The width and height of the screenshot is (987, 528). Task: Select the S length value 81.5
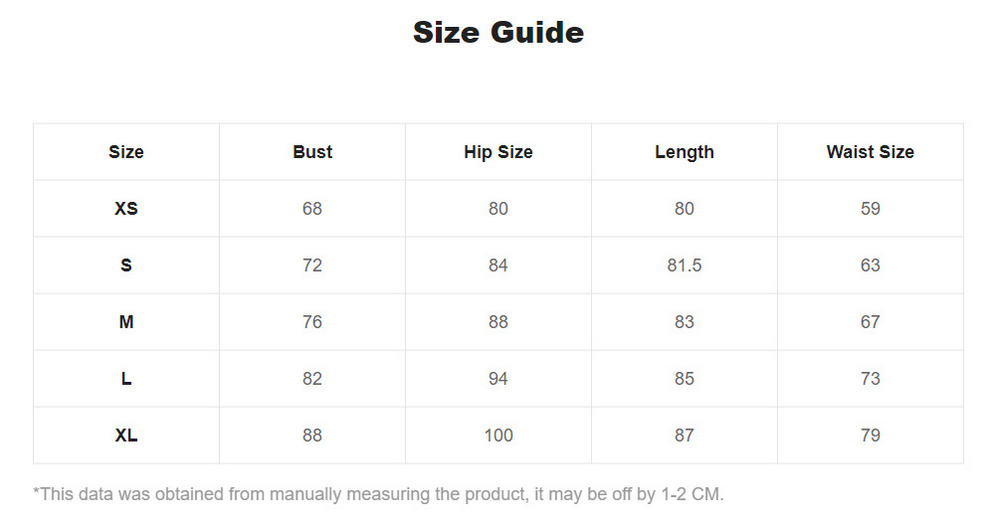tap(684, 265)
